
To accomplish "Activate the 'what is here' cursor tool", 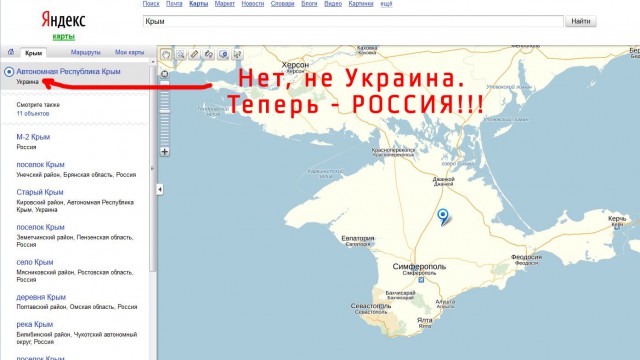I will [x=238, y=54].
